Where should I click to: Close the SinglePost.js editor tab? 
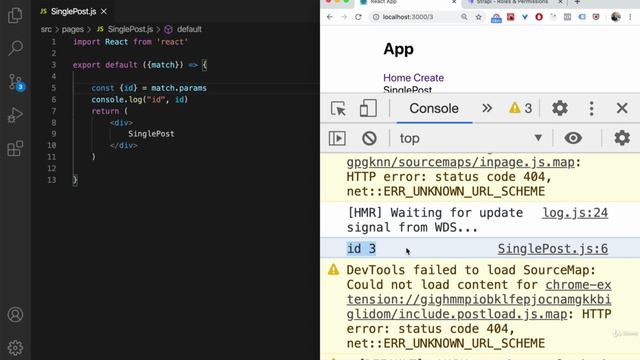click(104, 11)
